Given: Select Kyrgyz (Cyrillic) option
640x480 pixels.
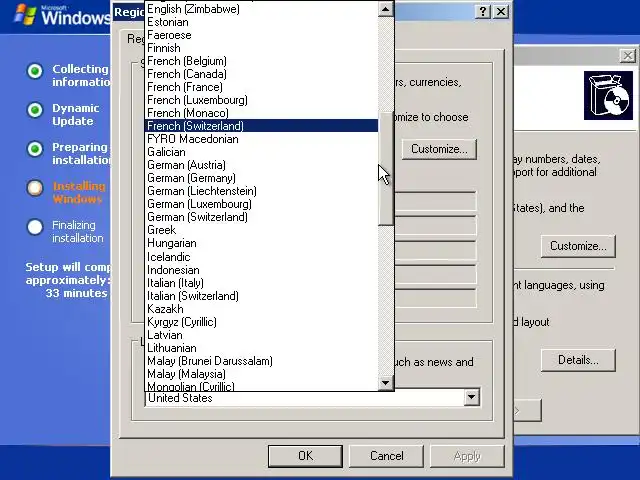Looking at the screenshot, I should [261, 322].
